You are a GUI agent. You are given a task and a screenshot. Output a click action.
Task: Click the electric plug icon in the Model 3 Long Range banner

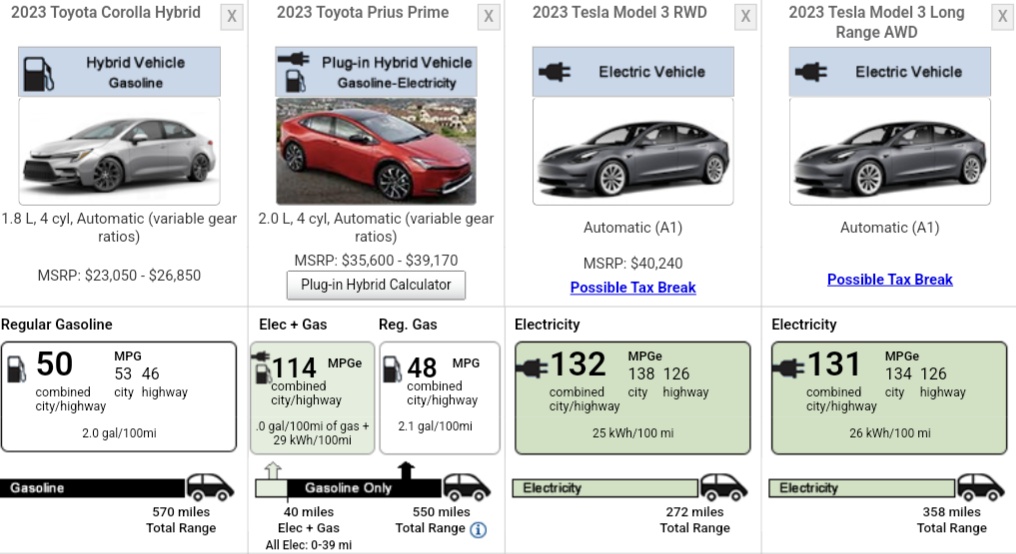point(811,72)
